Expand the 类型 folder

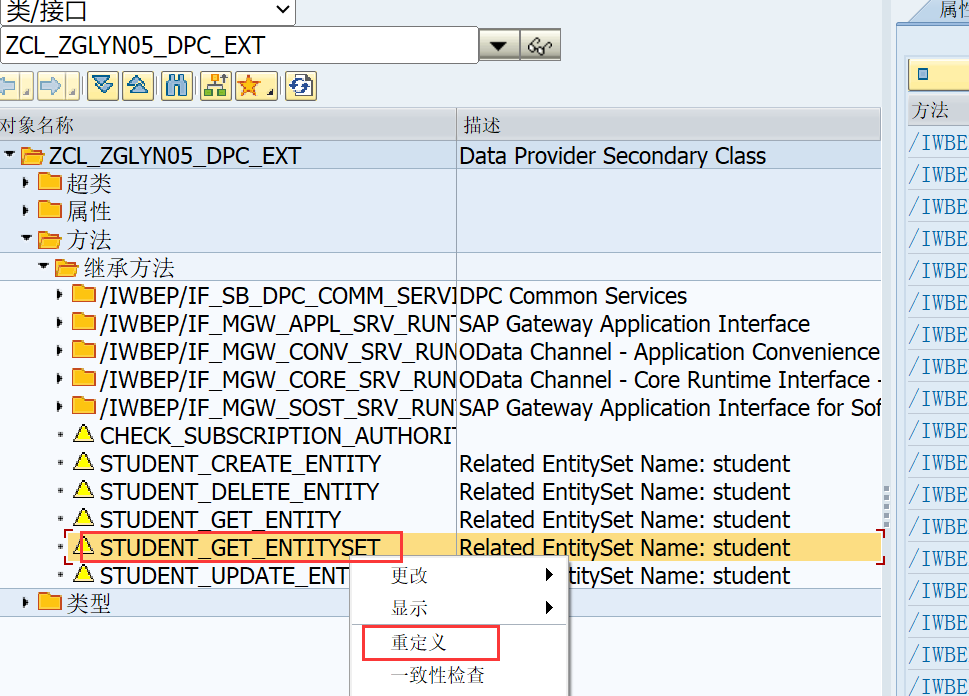pyautogui.click(x=25, y=602)
